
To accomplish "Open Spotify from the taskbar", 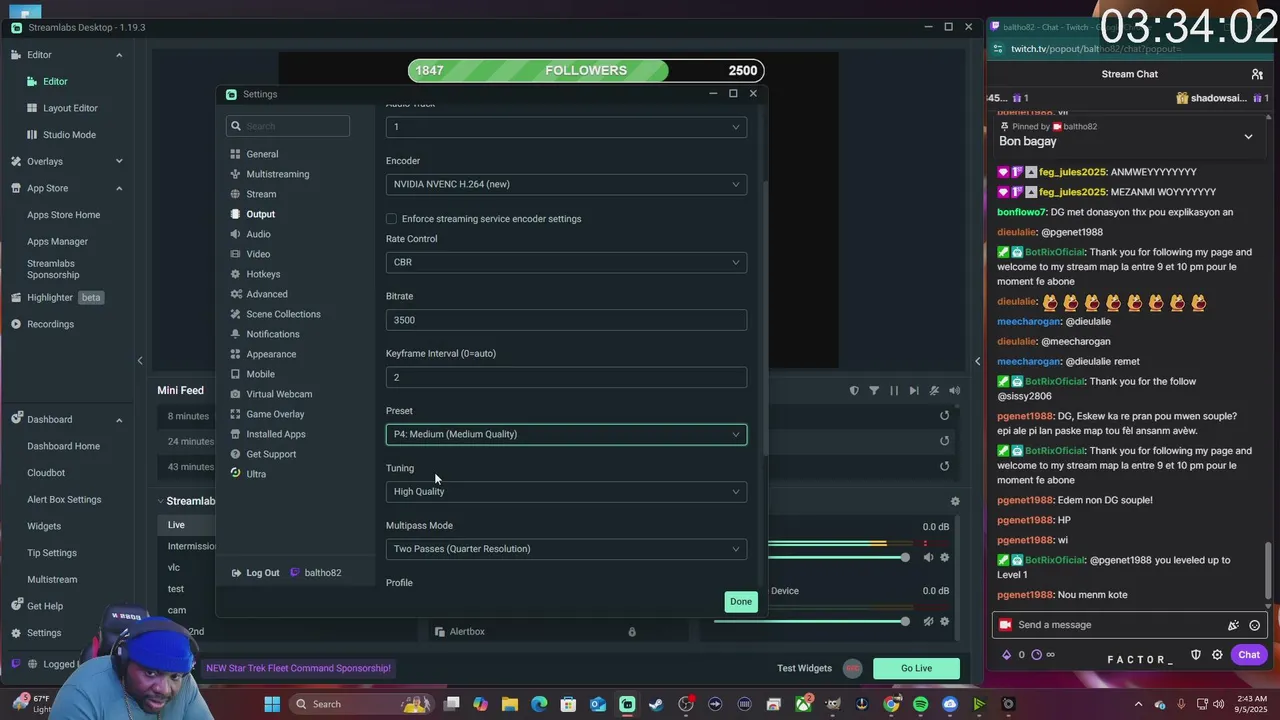I will point(920,704).
